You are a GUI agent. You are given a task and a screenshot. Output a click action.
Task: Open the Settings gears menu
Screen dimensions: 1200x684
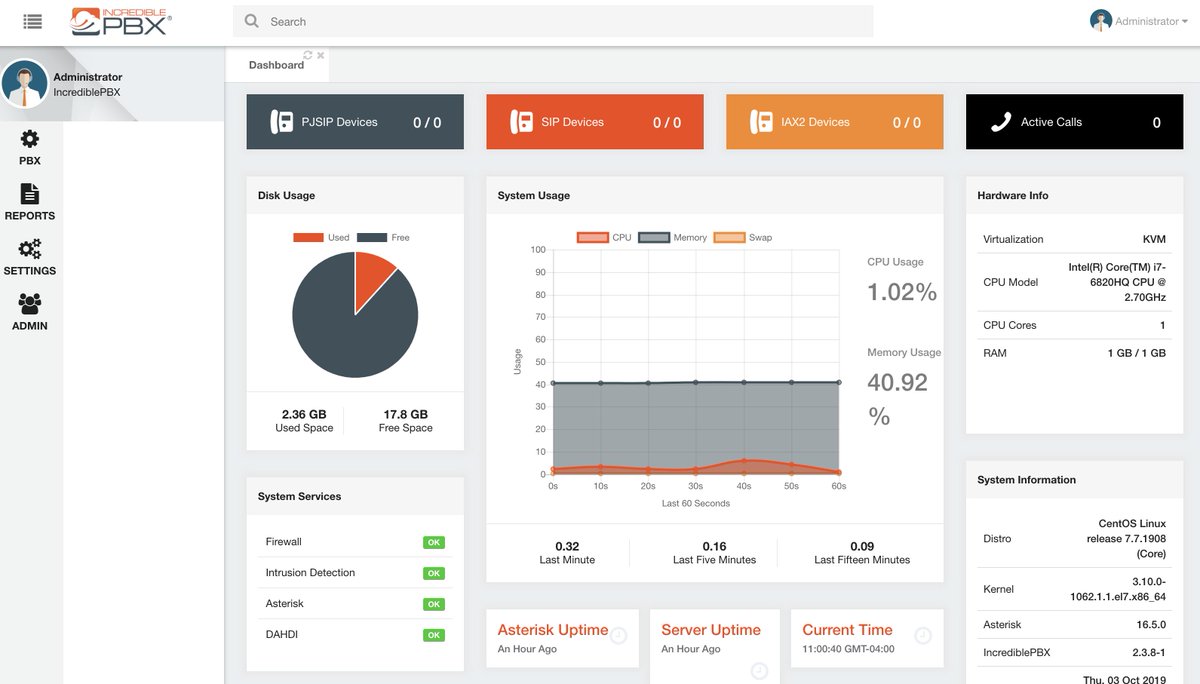click(x=30, y=257)
